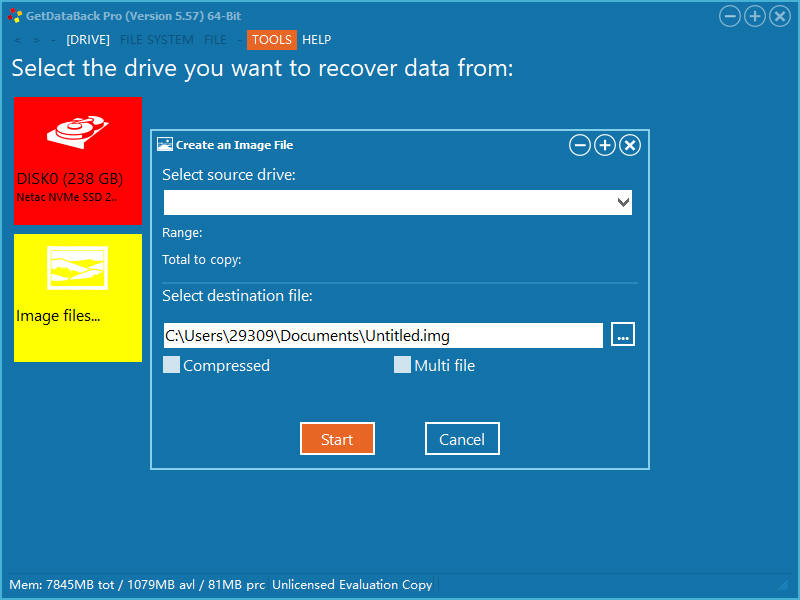Click the Create an Image File dialog icon
The height and width of the screenshot is (600, 800).
[x=165, y=145]
